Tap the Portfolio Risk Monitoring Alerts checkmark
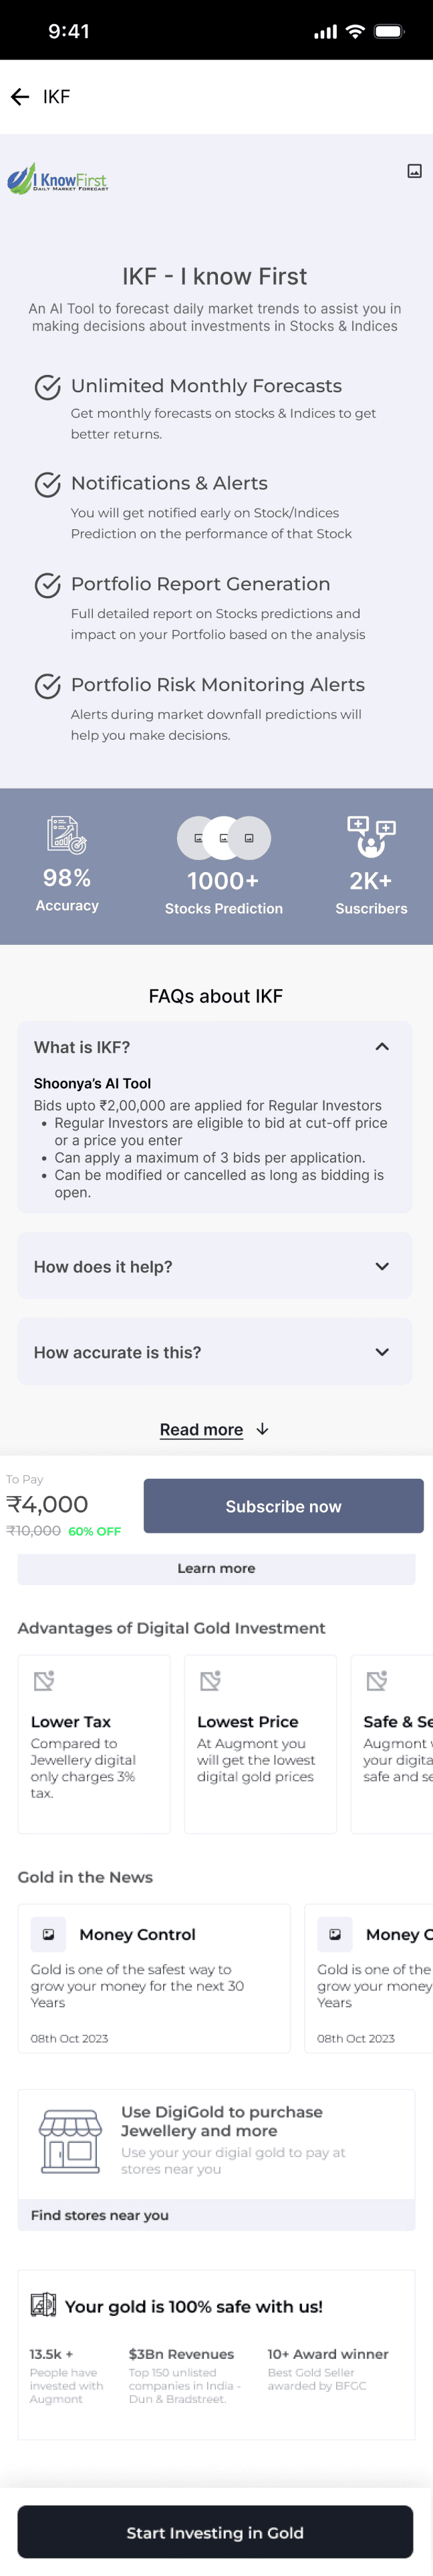This screenshot has width=433, height=2576. pos(48,686)
